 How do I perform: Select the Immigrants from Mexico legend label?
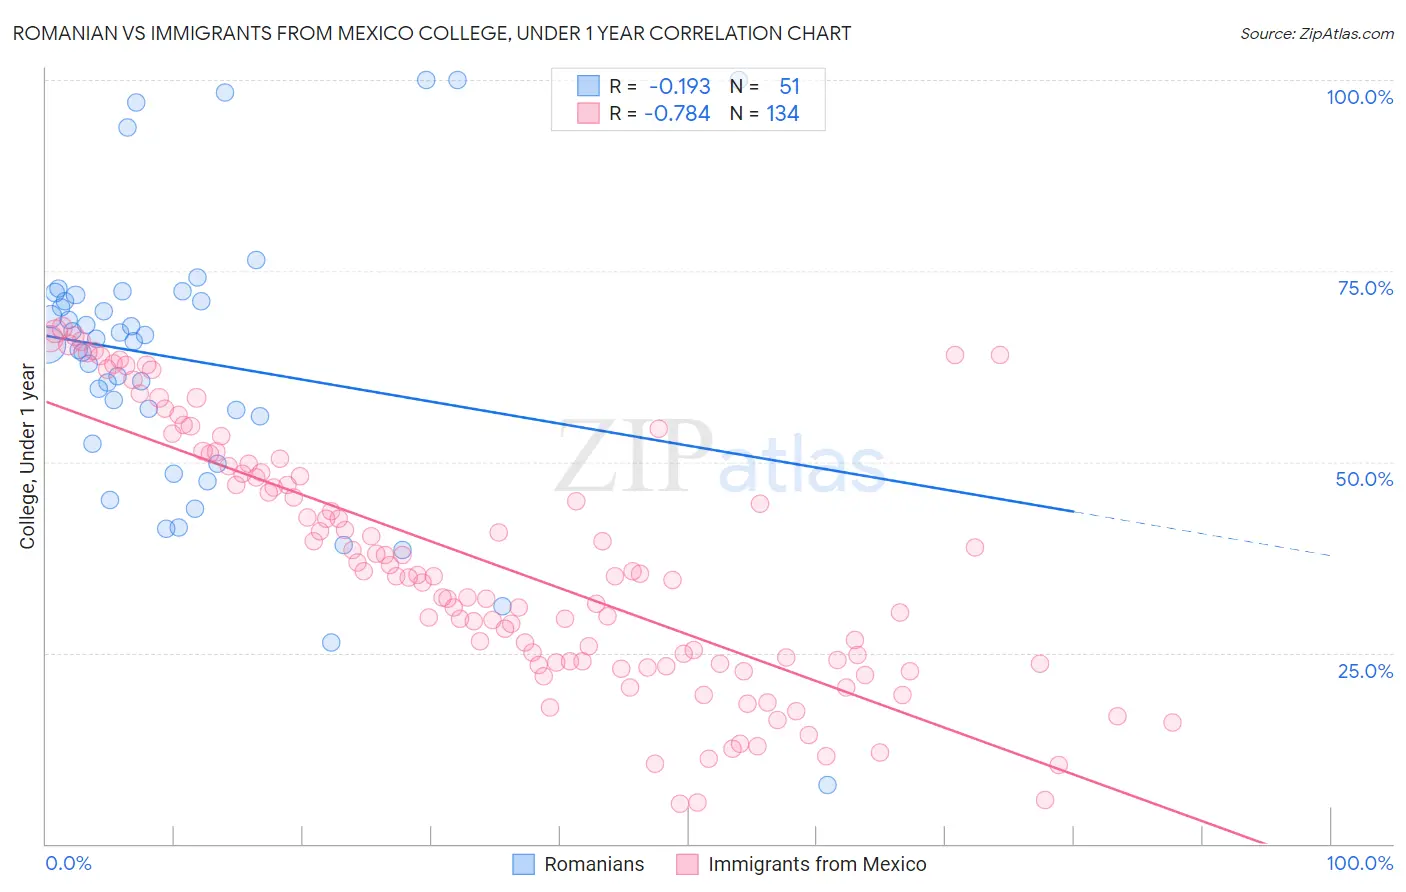(x=817, y=864)
